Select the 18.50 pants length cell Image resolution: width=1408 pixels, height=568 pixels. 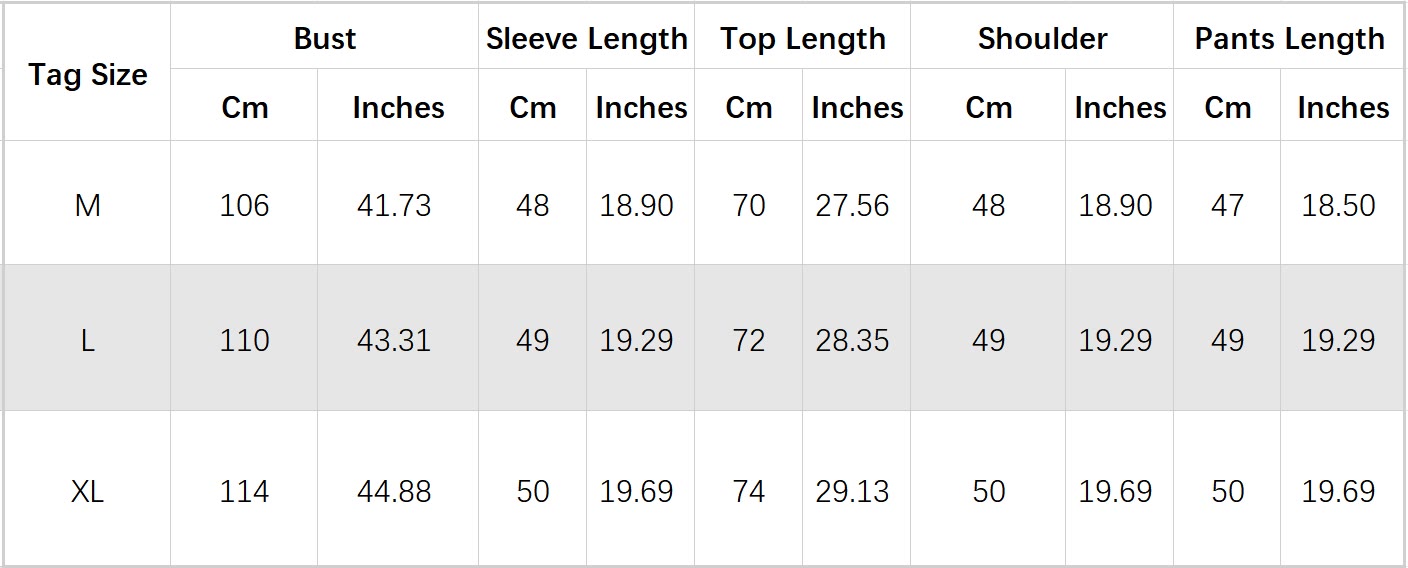pos(1338,205)
